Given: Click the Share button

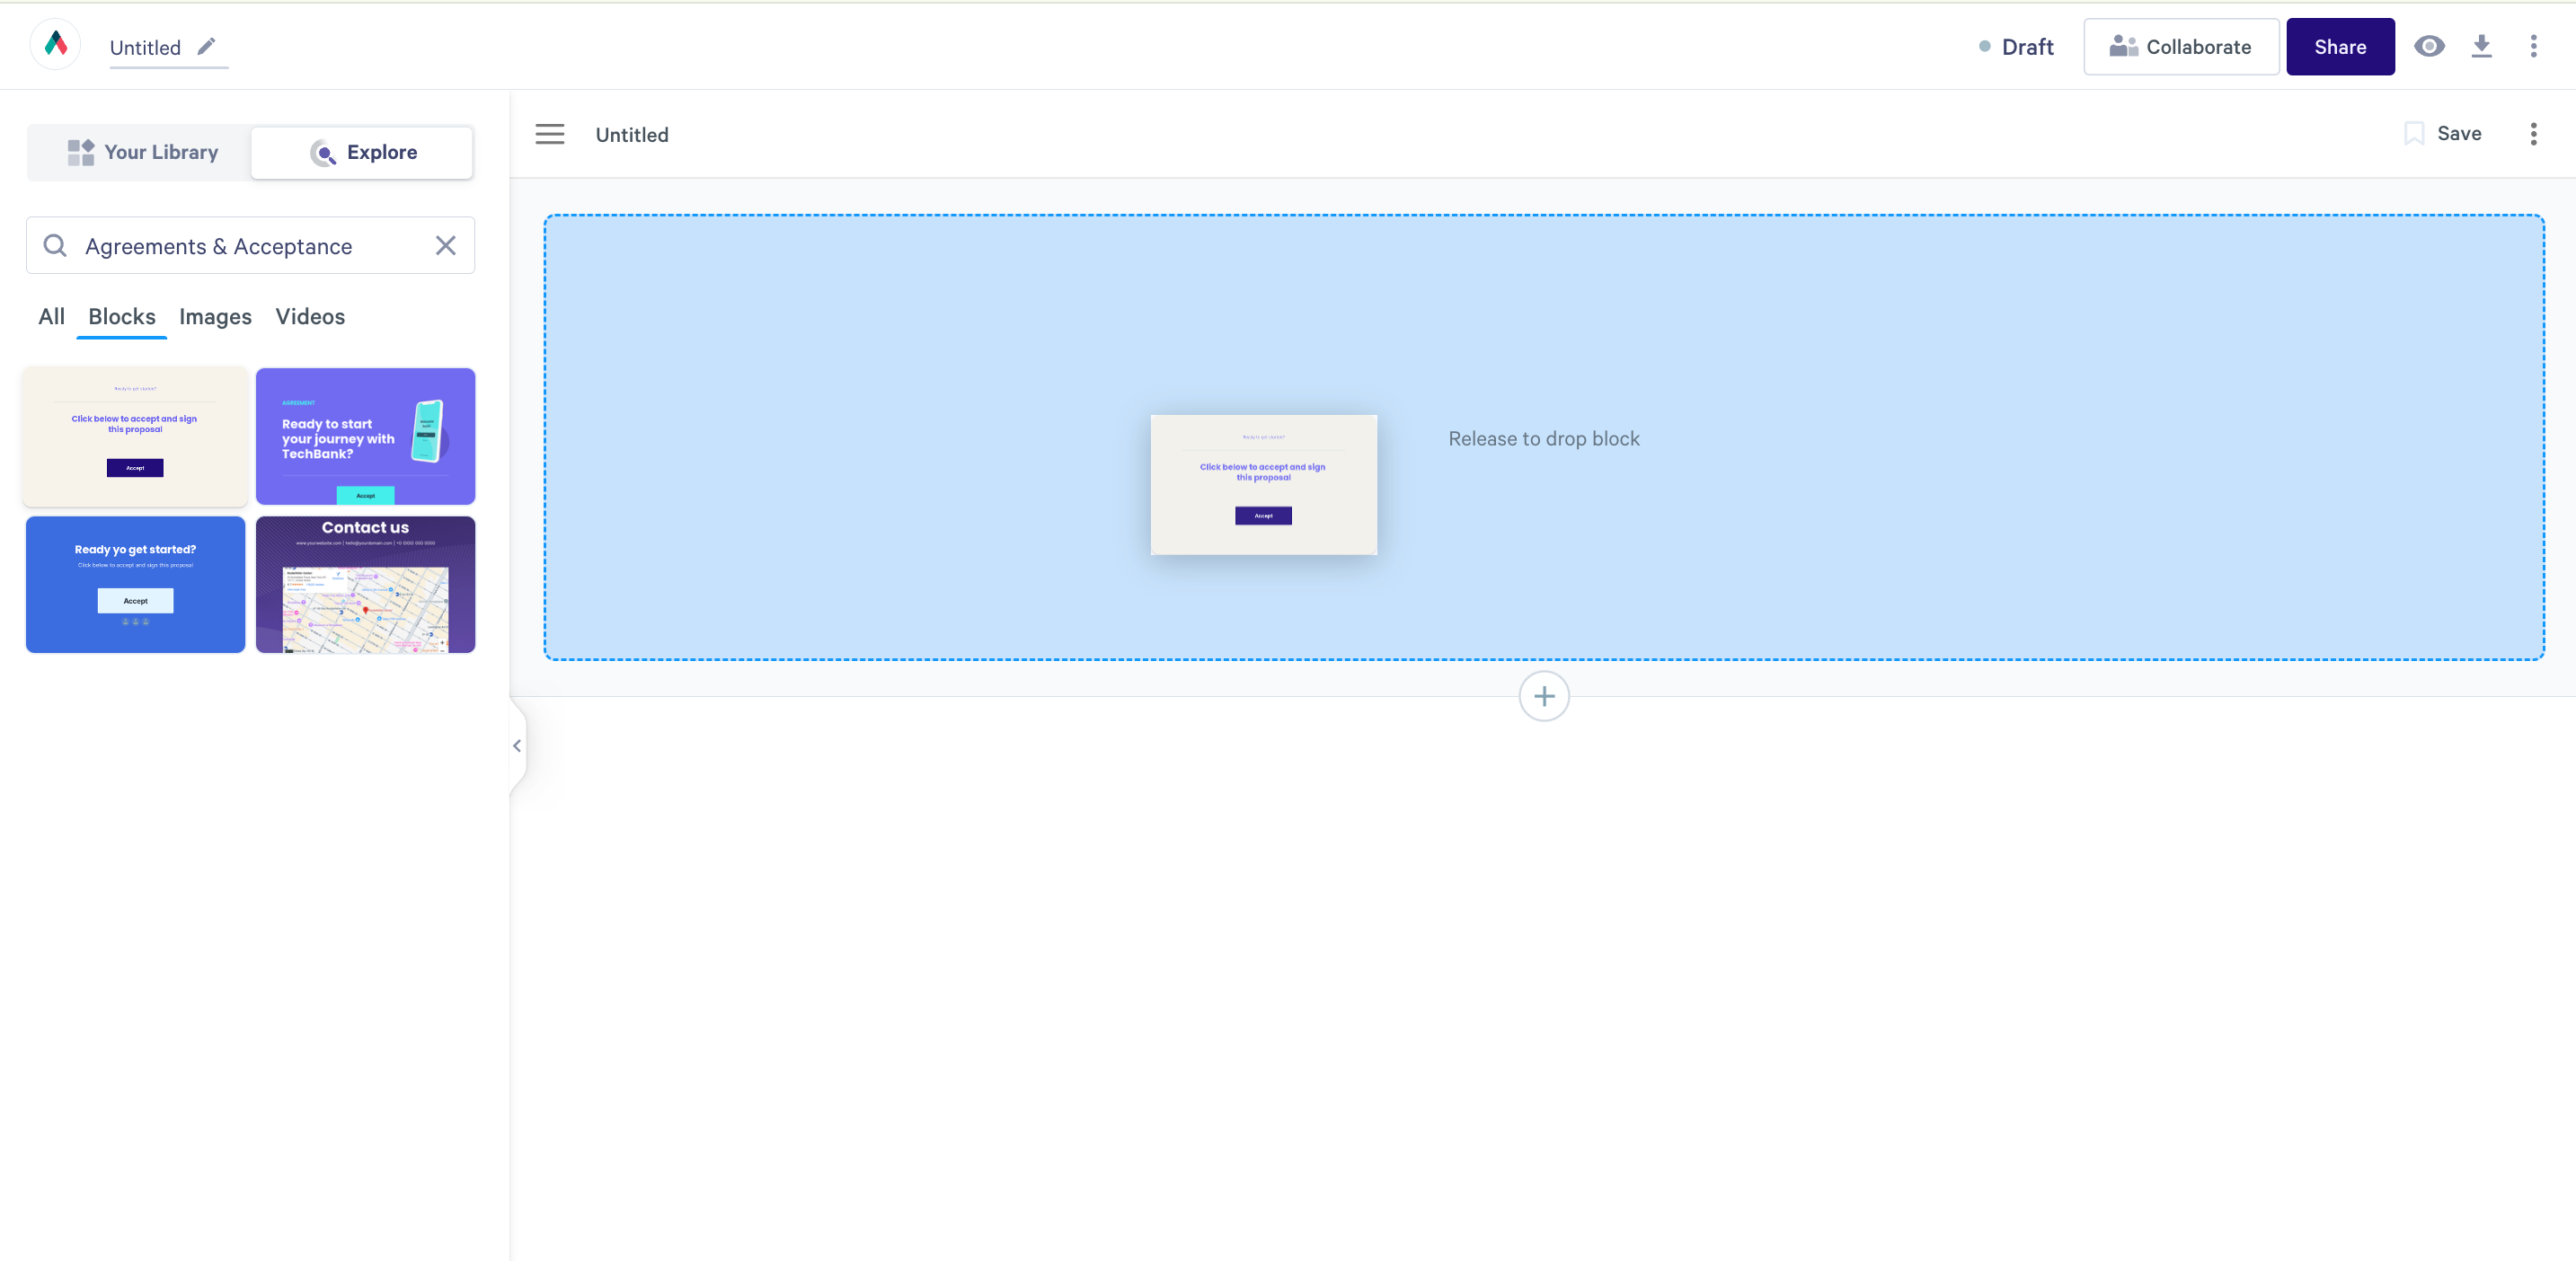Looking at the screenshot, I should point(2339,47).
